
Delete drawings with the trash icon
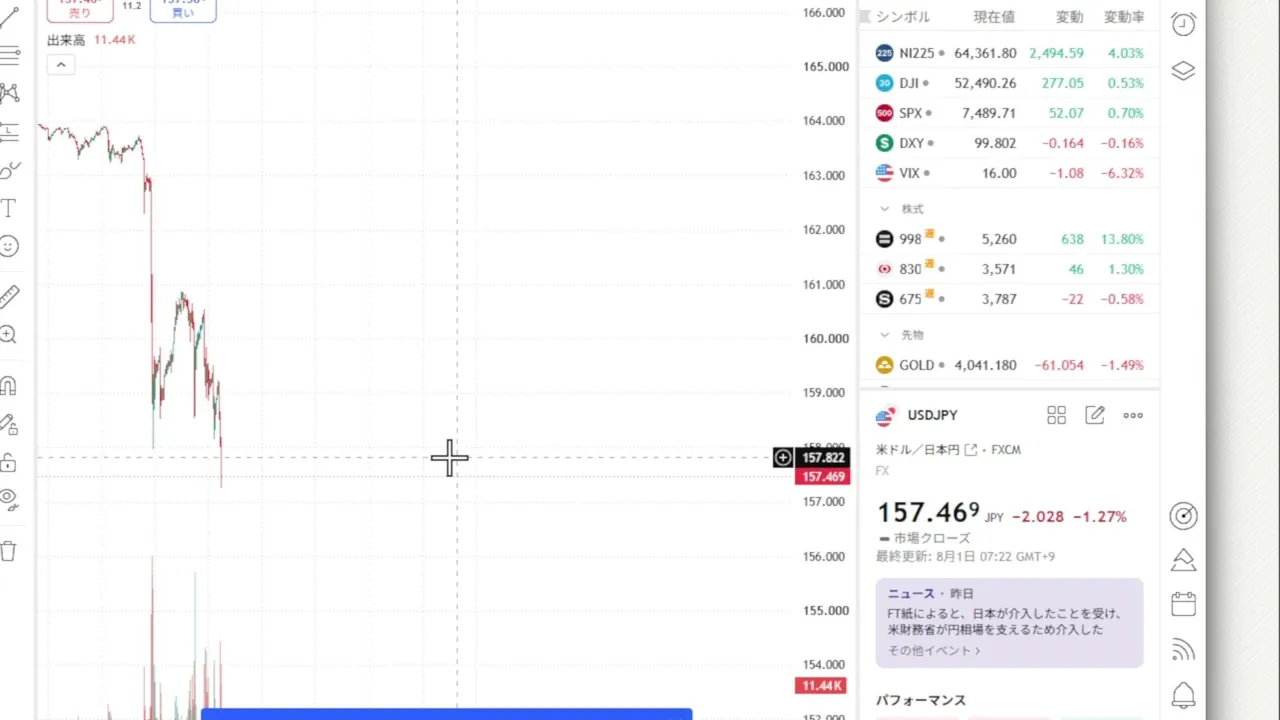point(9,551)
